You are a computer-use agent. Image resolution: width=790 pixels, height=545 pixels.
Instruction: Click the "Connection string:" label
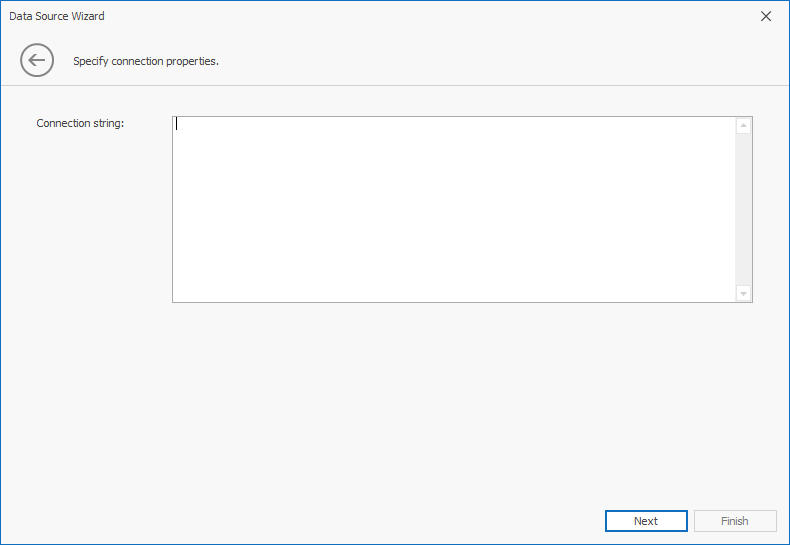[x=80, y=123]
